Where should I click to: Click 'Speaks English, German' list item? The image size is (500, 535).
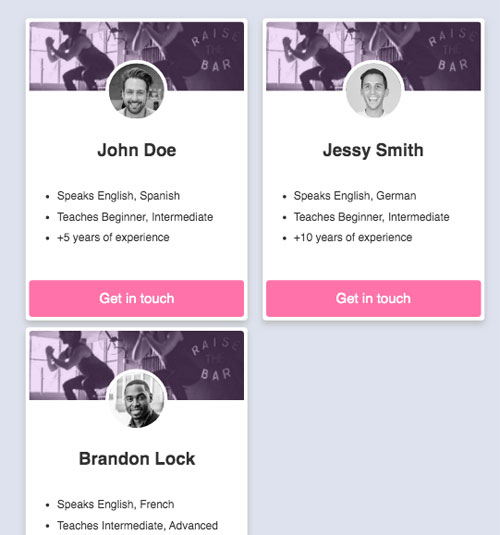click(355, 196)
